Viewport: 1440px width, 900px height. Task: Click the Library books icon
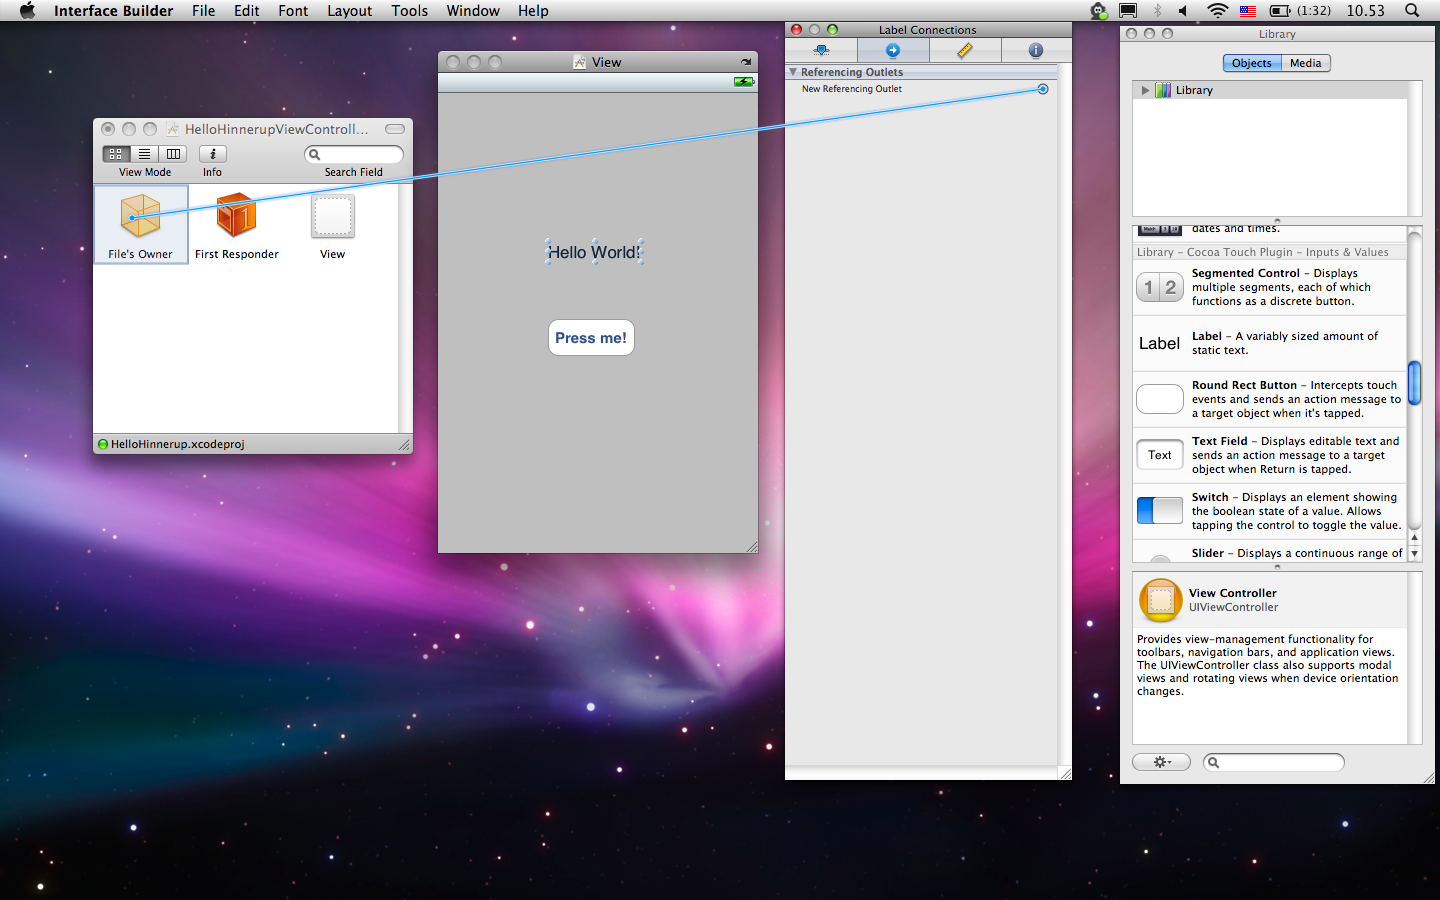[x=1163, y=90]
